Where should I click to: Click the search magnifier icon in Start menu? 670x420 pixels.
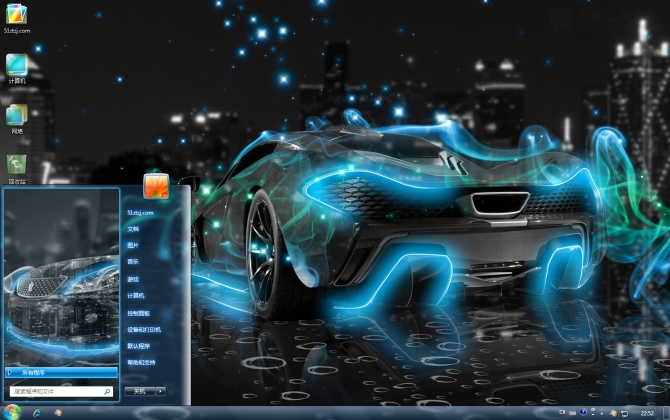click(107, 391)
